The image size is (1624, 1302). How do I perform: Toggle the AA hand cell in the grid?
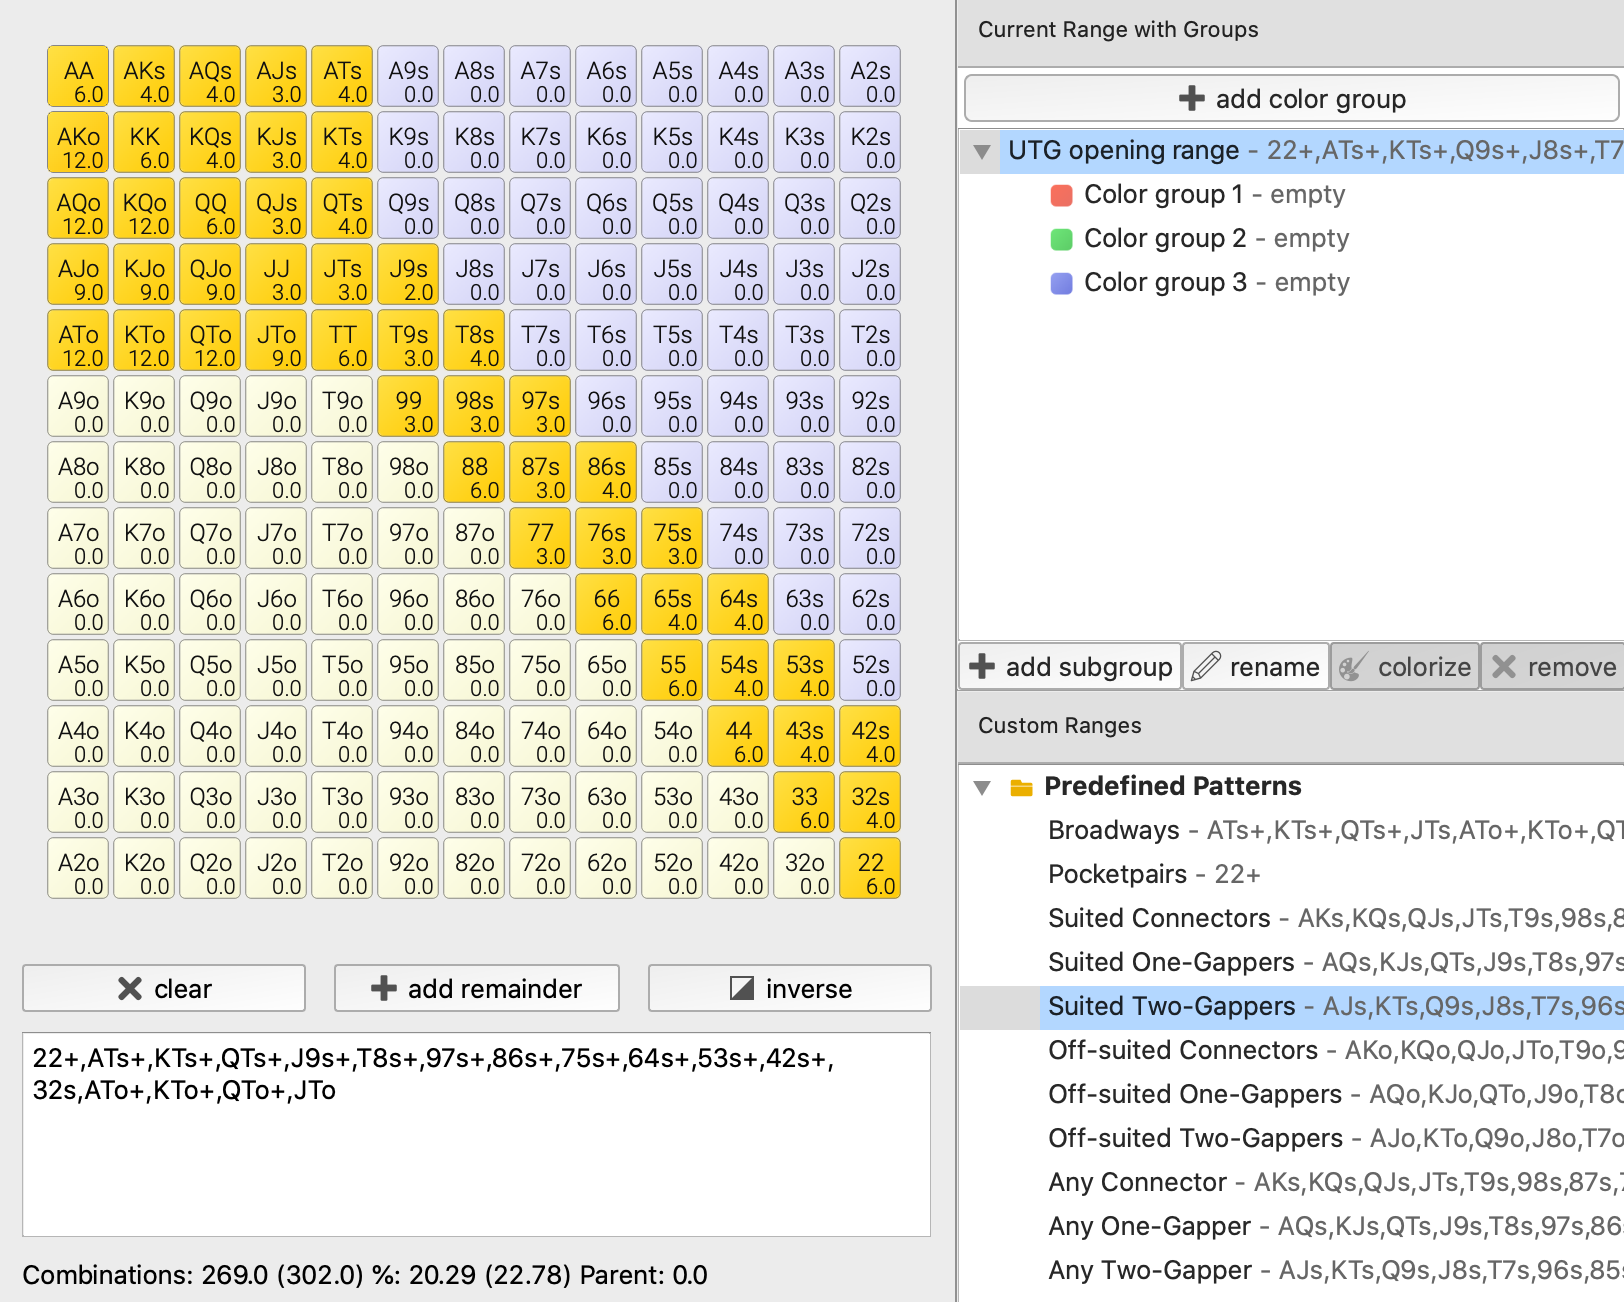(x=78, y=77)
